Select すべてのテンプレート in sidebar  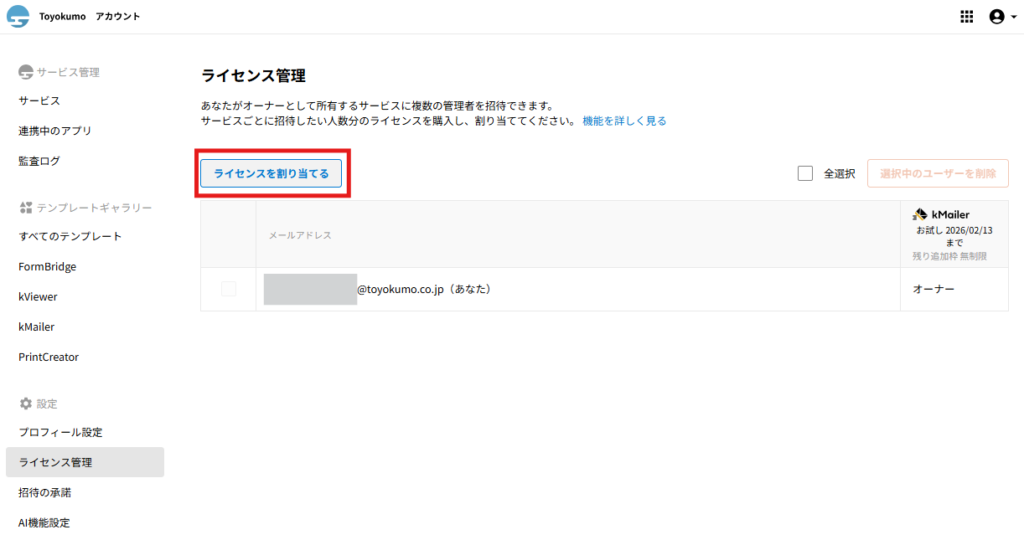70,236
